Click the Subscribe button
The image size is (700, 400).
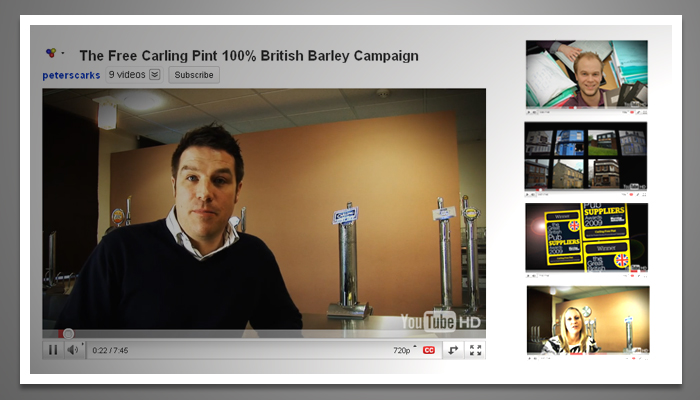(194, 75)
